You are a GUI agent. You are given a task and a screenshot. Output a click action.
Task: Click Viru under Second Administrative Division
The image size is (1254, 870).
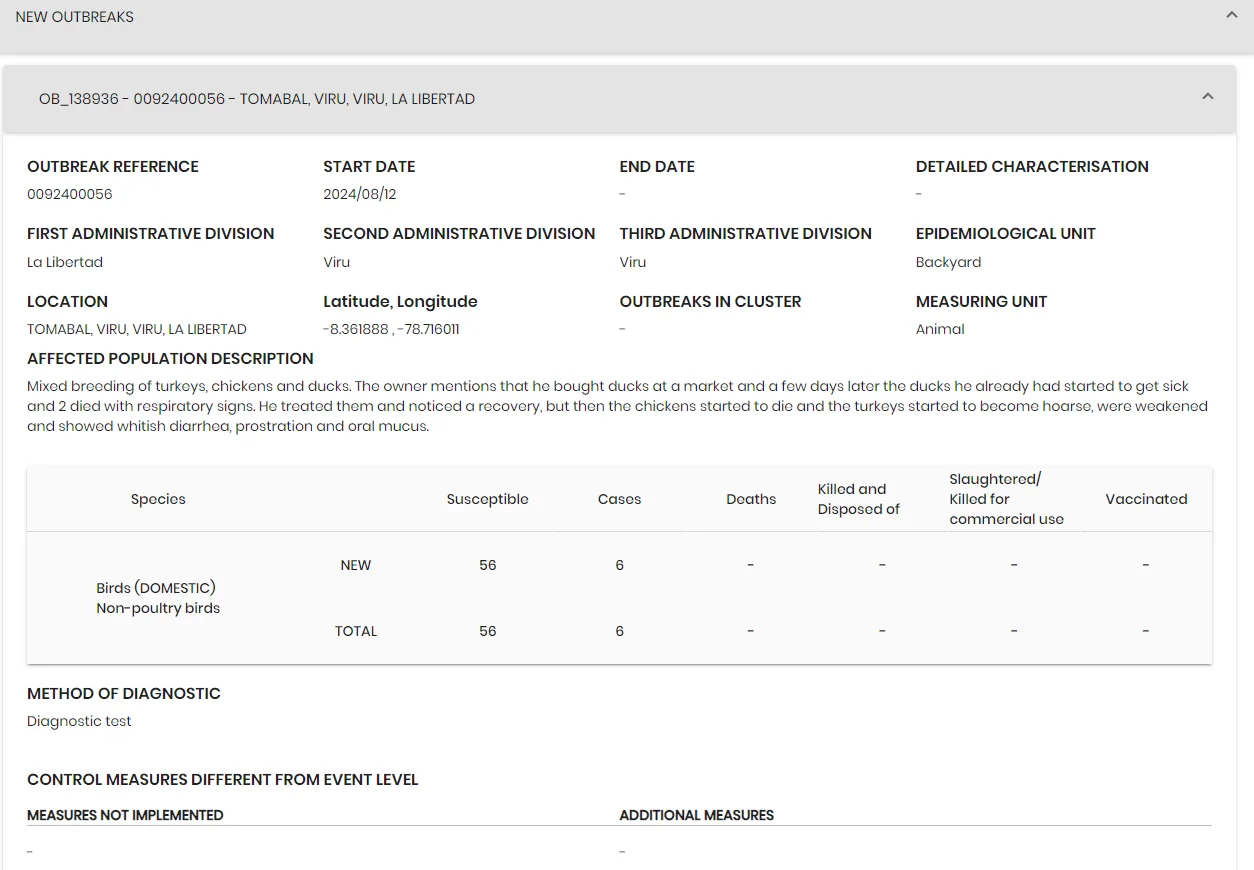point(337,262)
